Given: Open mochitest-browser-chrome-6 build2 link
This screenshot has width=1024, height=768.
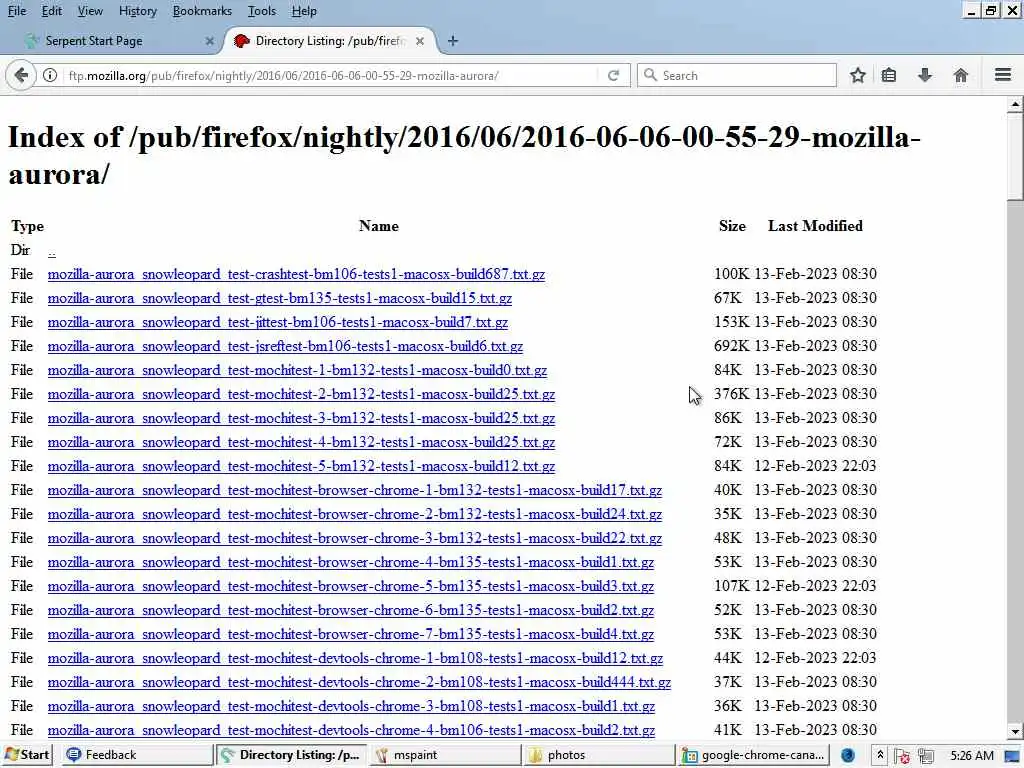Looking at the screenshot, I should [351, 611].
